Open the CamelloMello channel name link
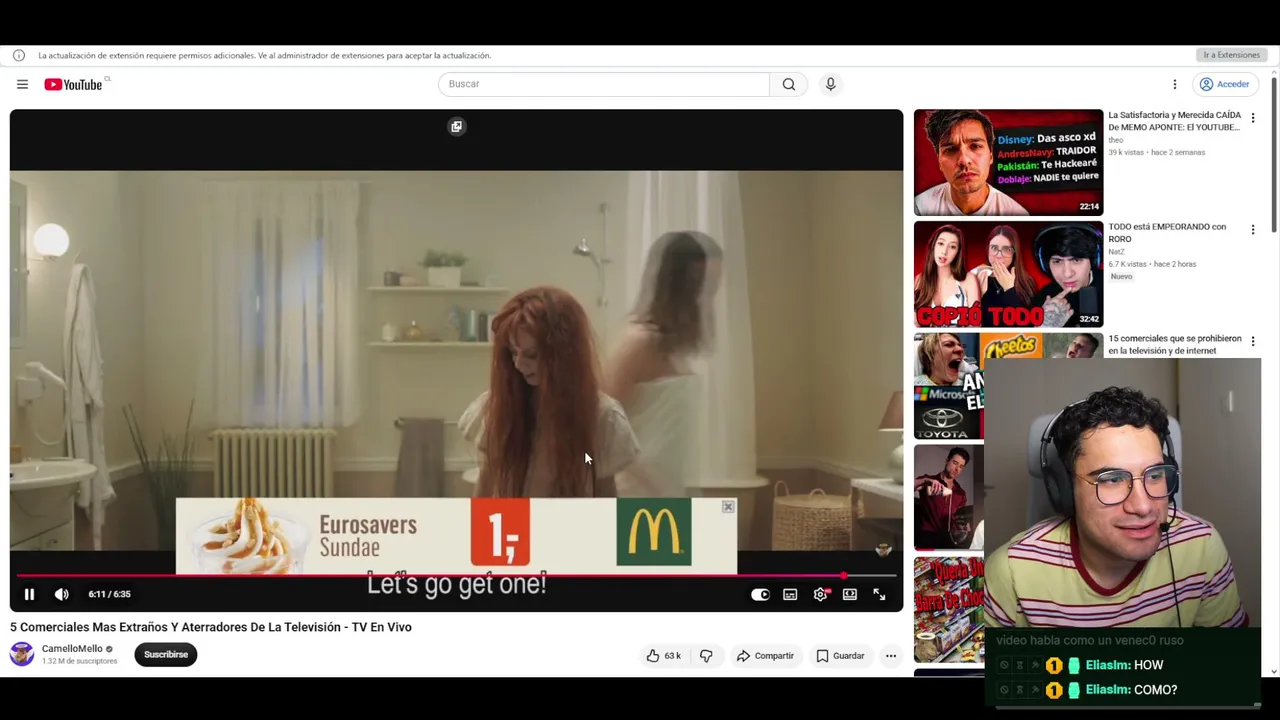The image size is (1280, 720). click(x=72, y=649)
